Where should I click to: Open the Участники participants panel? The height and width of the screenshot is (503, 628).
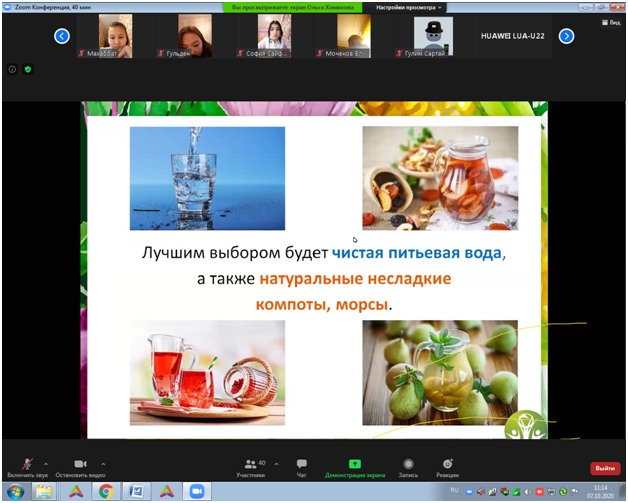pyautogui.click(x=251, y=465)
